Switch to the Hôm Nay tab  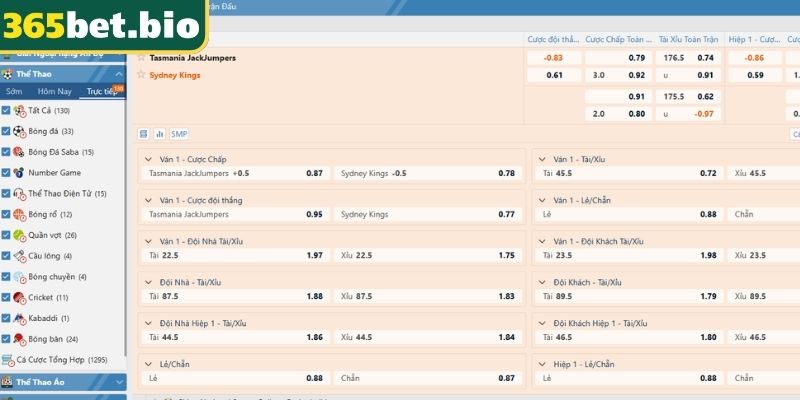[55, 92]
